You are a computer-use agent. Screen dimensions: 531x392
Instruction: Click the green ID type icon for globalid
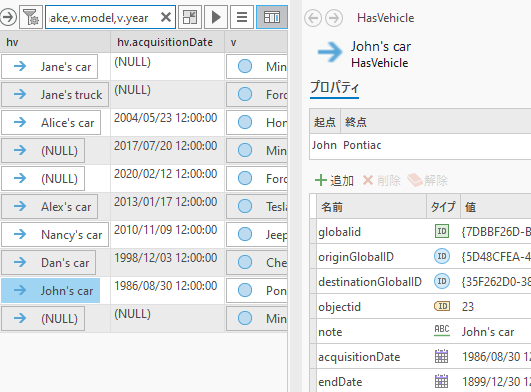point(442,231)
